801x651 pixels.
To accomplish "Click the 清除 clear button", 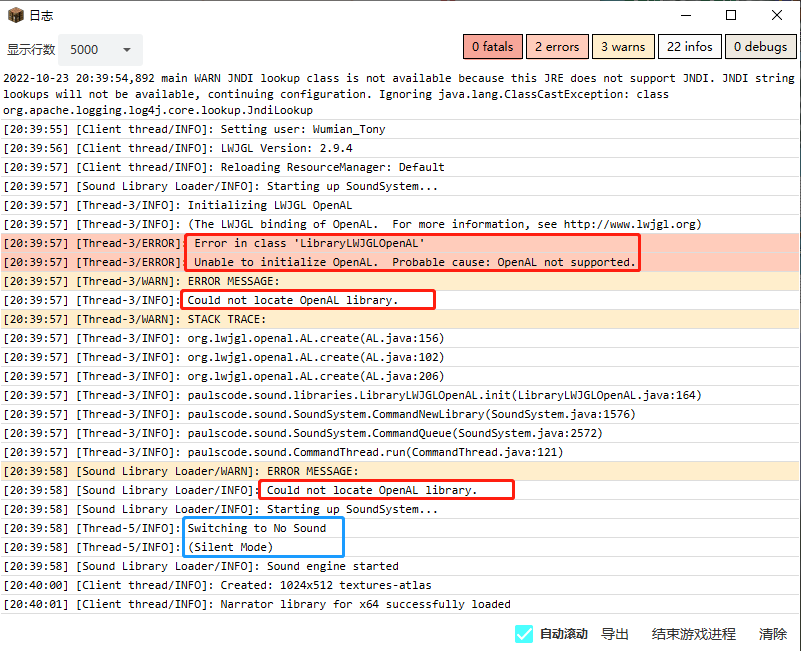I will (x=772, y=634).
